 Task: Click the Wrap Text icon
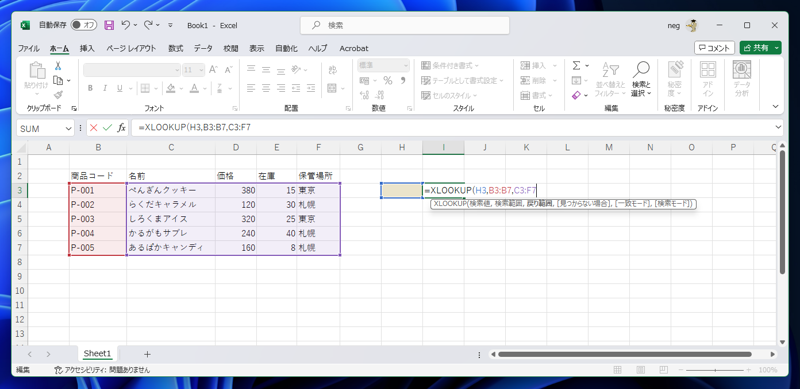pyautogui.click(x=333, y=69)
